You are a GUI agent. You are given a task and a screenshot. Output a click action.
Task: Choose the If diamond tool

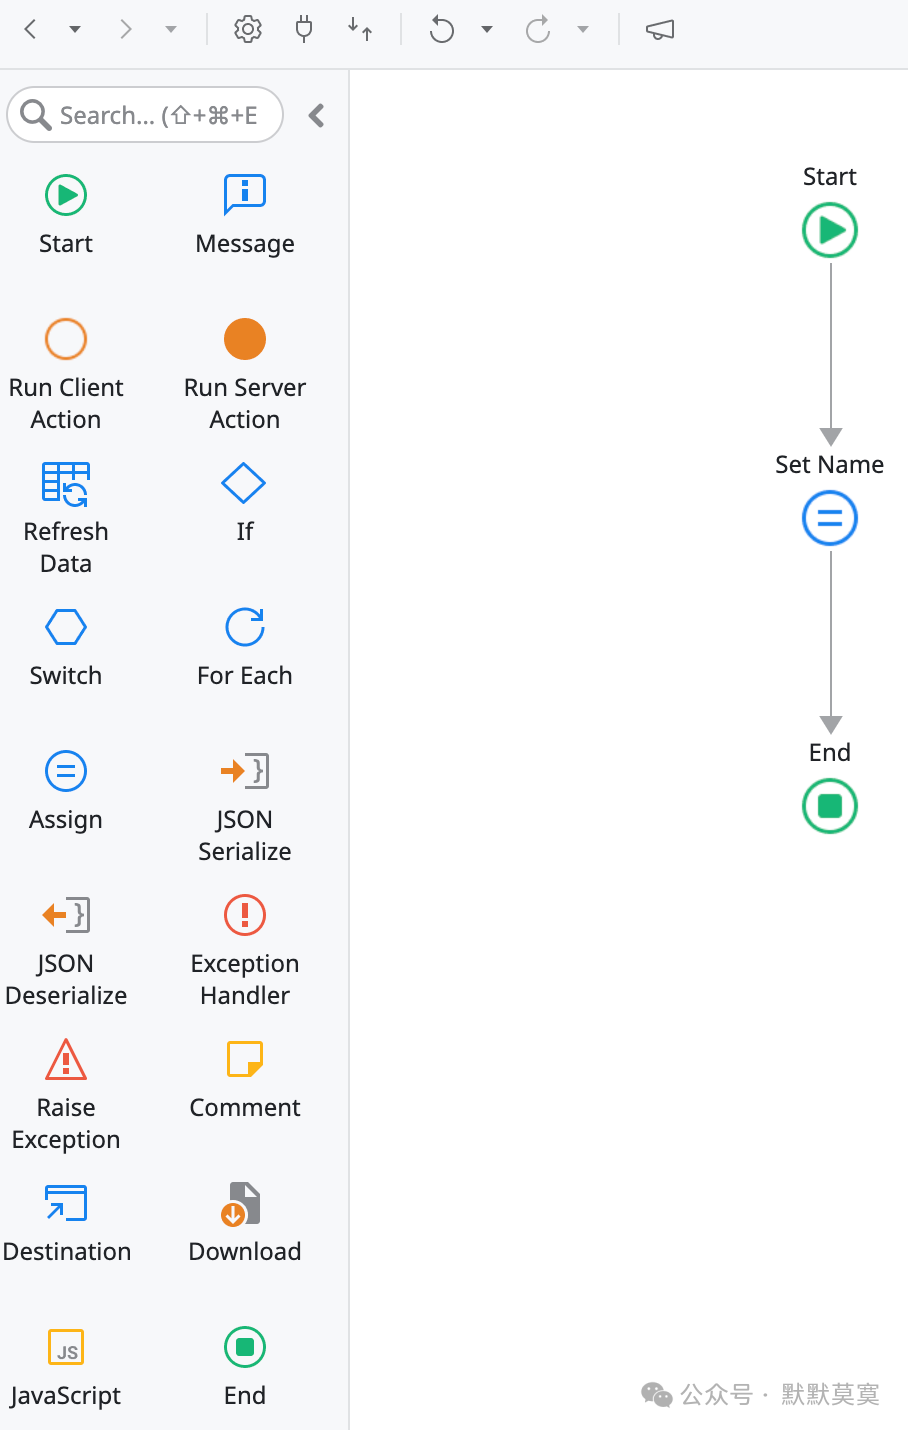click(x=244, y=483)
